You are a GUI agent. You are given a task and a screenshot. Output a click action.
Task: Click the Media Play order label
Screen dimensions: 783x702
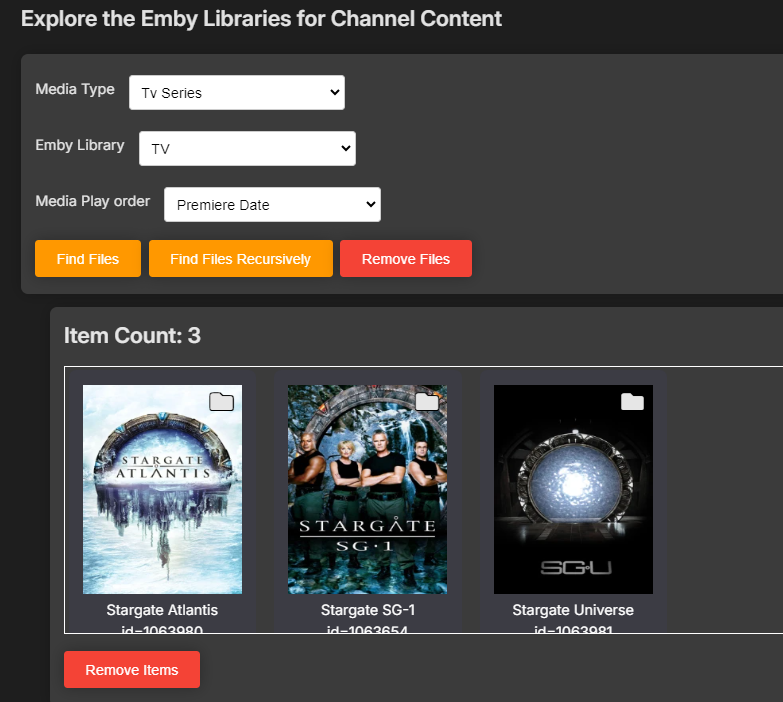click(93, 201)
